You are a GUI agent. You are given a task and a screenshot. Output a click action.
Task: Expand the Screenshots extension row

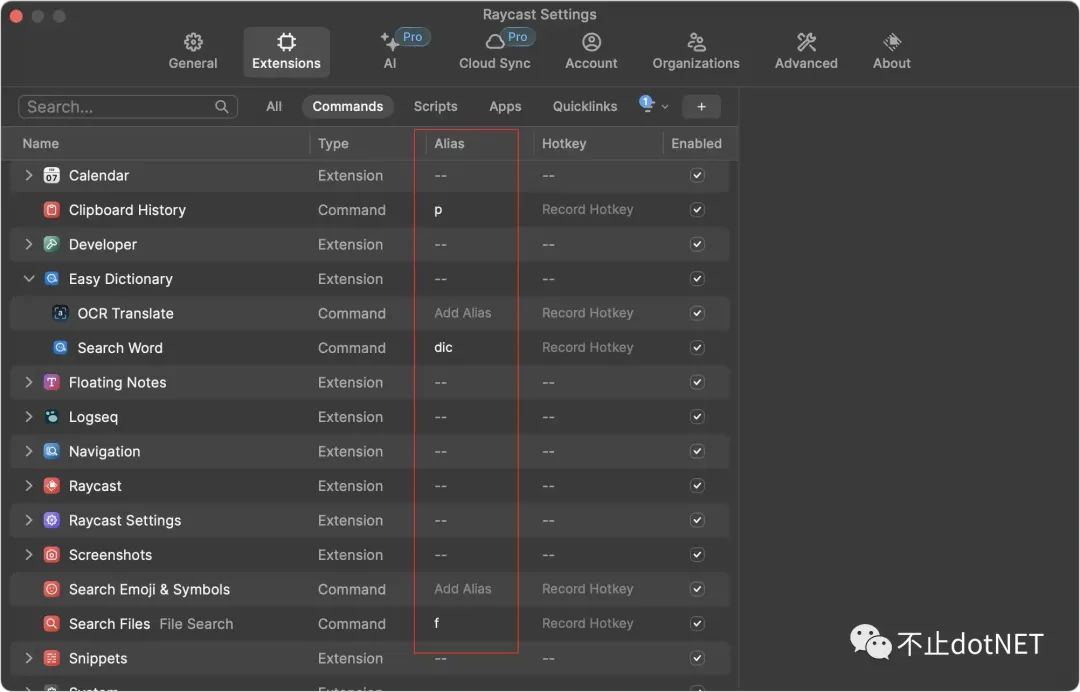[28, 554]
